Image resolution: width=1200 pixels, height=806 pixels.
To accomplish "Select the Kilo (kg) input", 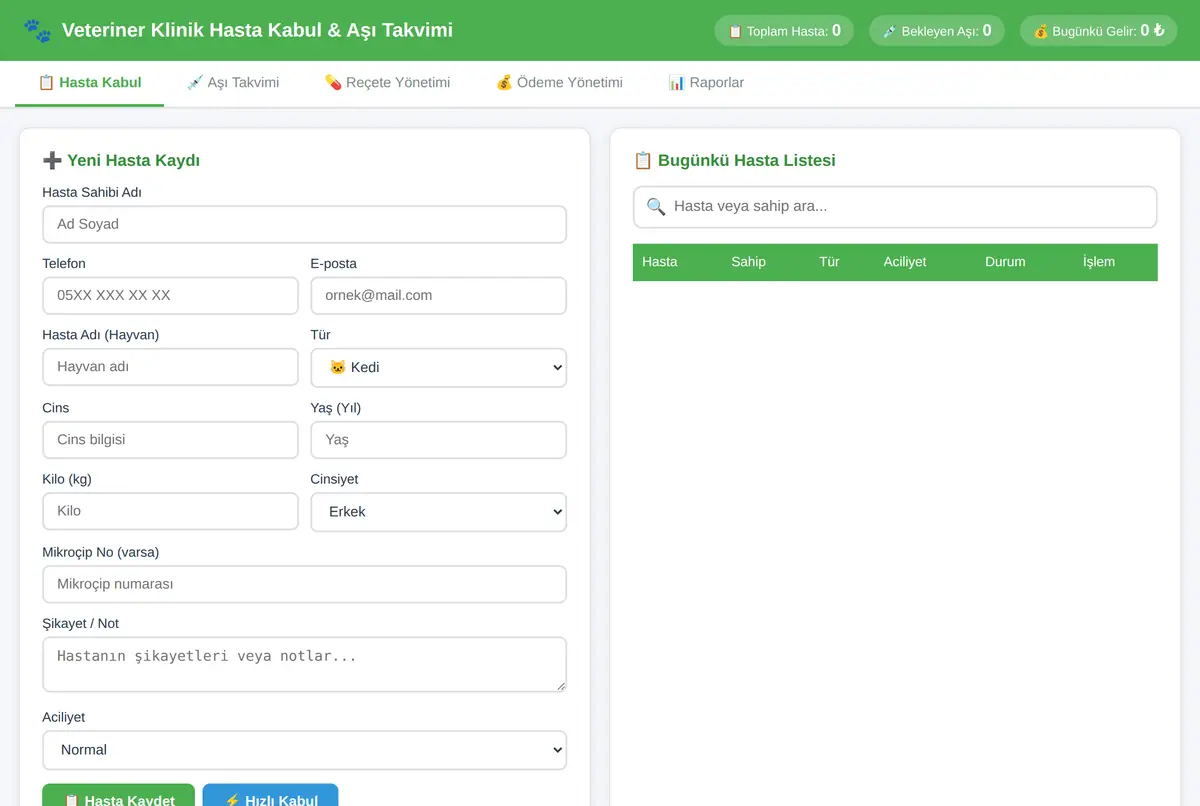I will click(x=171, y=511).
